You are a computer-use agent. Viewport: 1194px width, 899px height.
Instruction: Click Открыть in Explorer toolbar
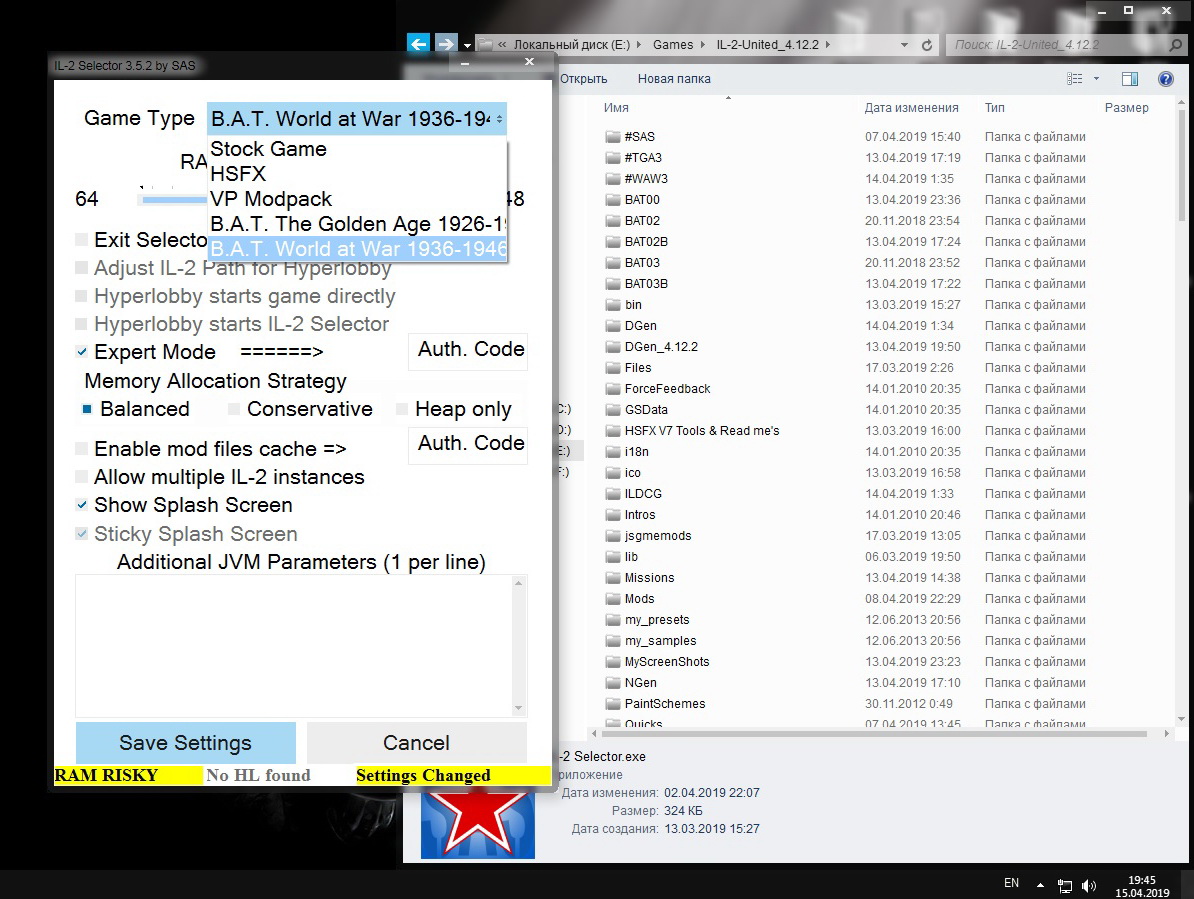(583, 78)
